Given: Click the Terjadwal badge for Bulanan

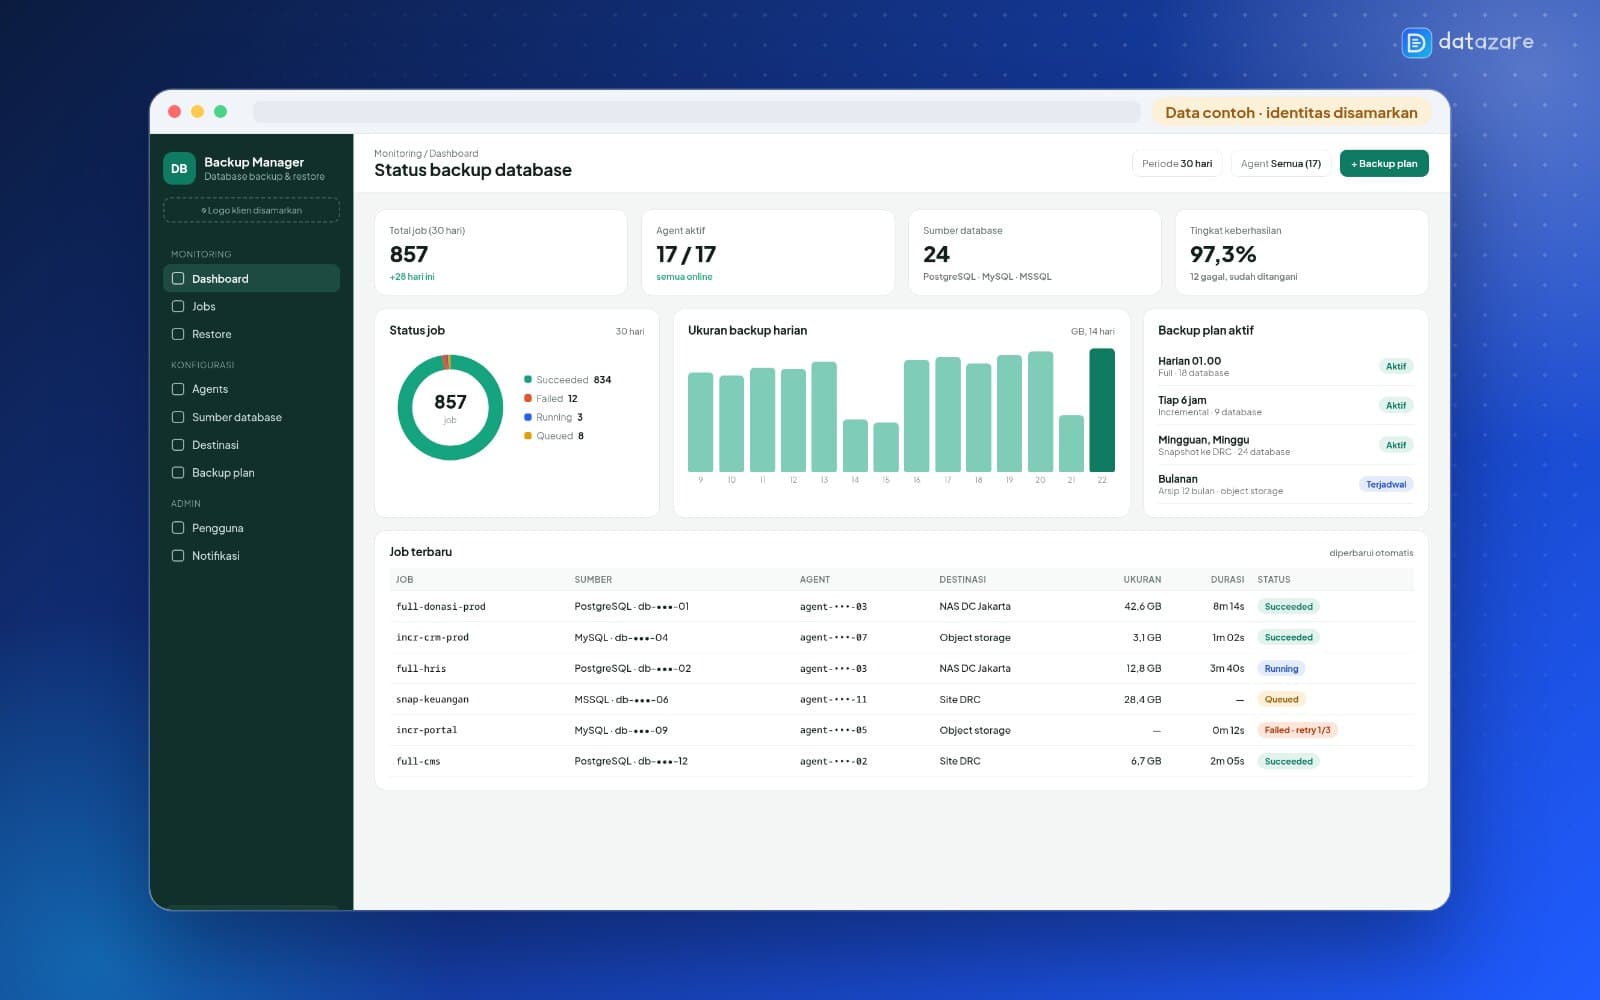Looking at the screenshot, I should [x=1386, y=484].
